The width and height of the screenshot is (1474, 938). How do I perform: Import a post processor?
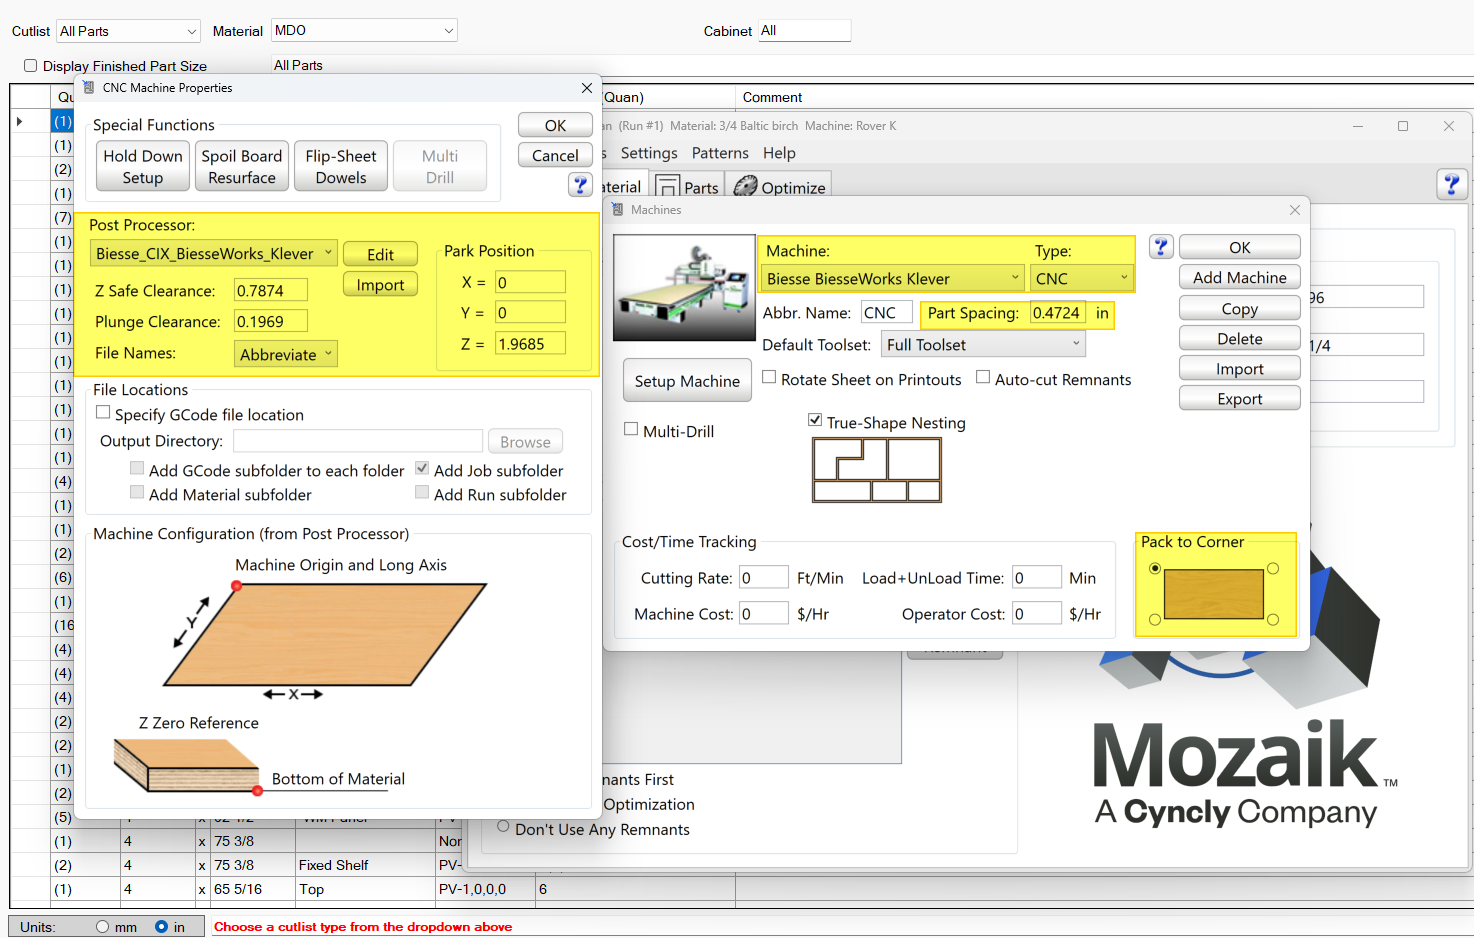tap(380, 284)
